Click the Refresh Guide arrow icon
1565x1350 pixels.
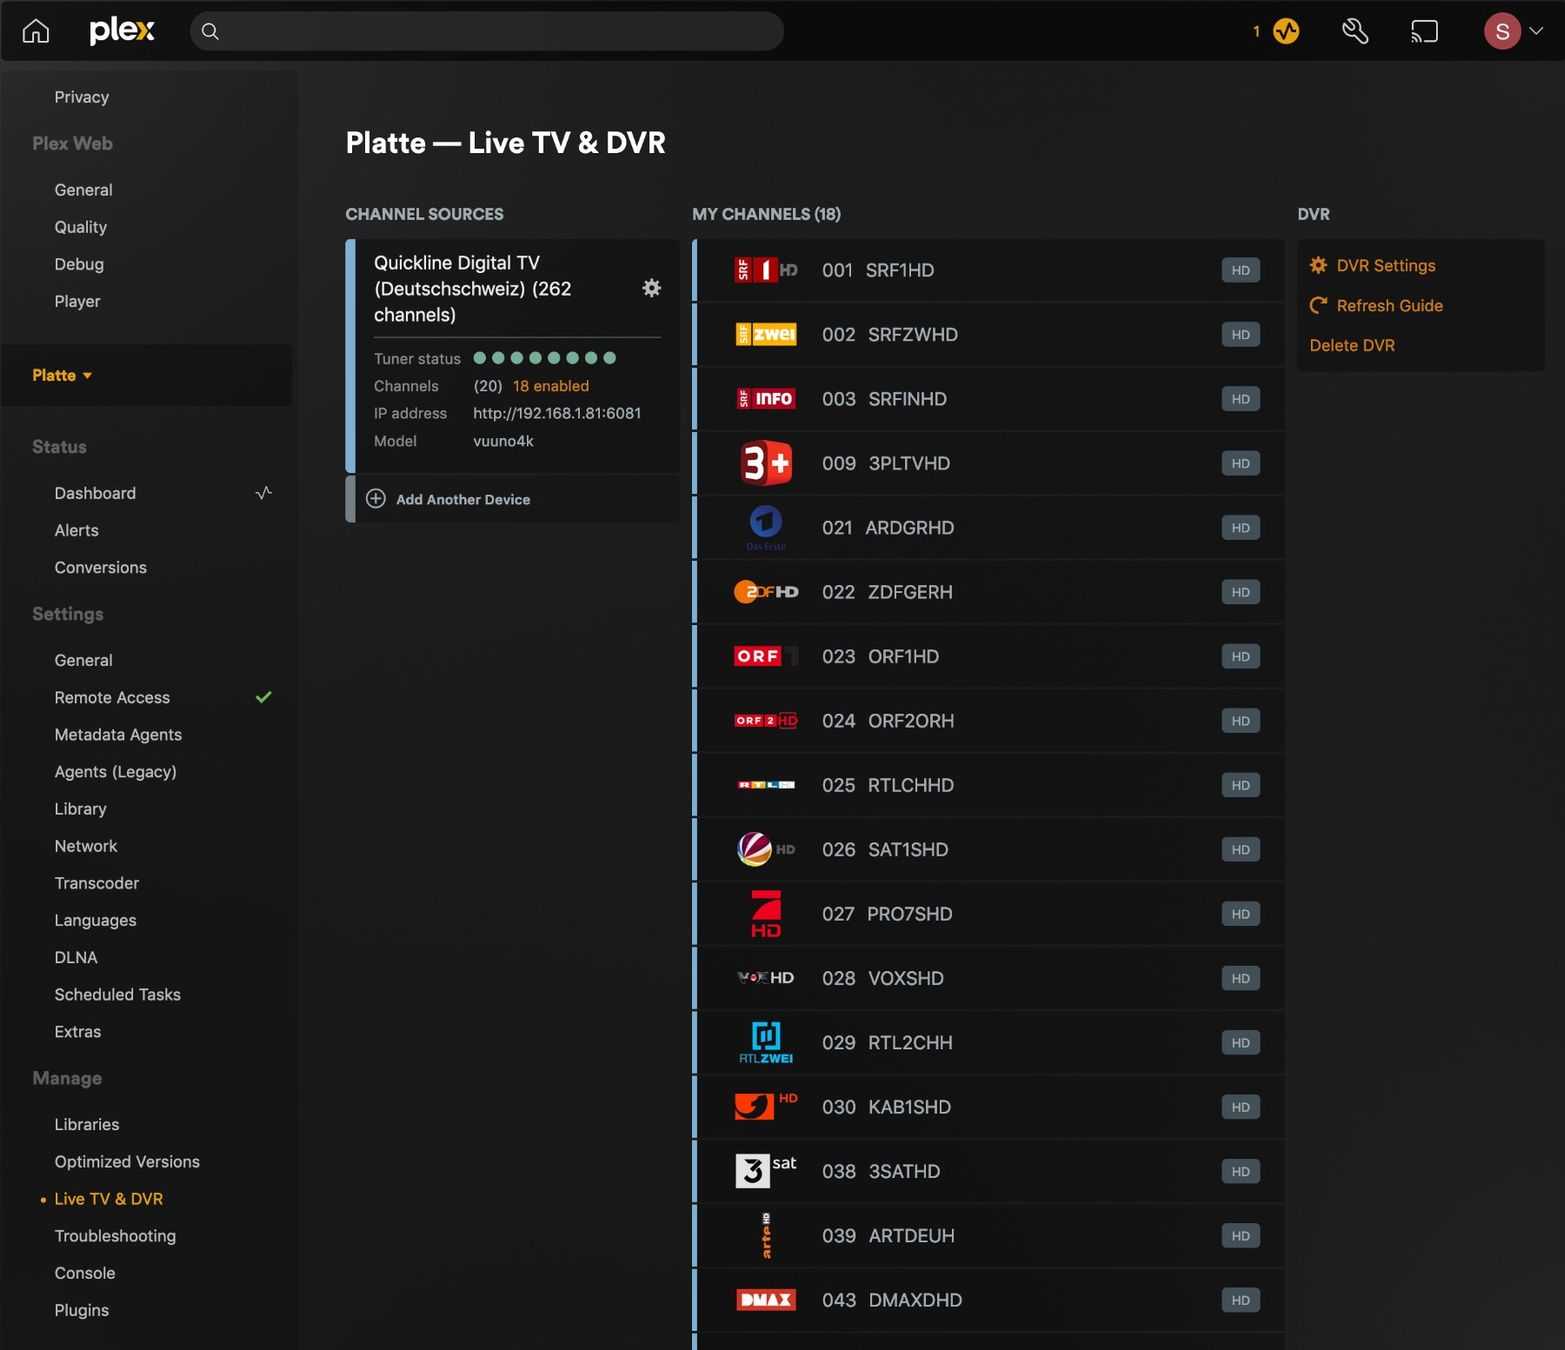click(x=1319, y=305)
